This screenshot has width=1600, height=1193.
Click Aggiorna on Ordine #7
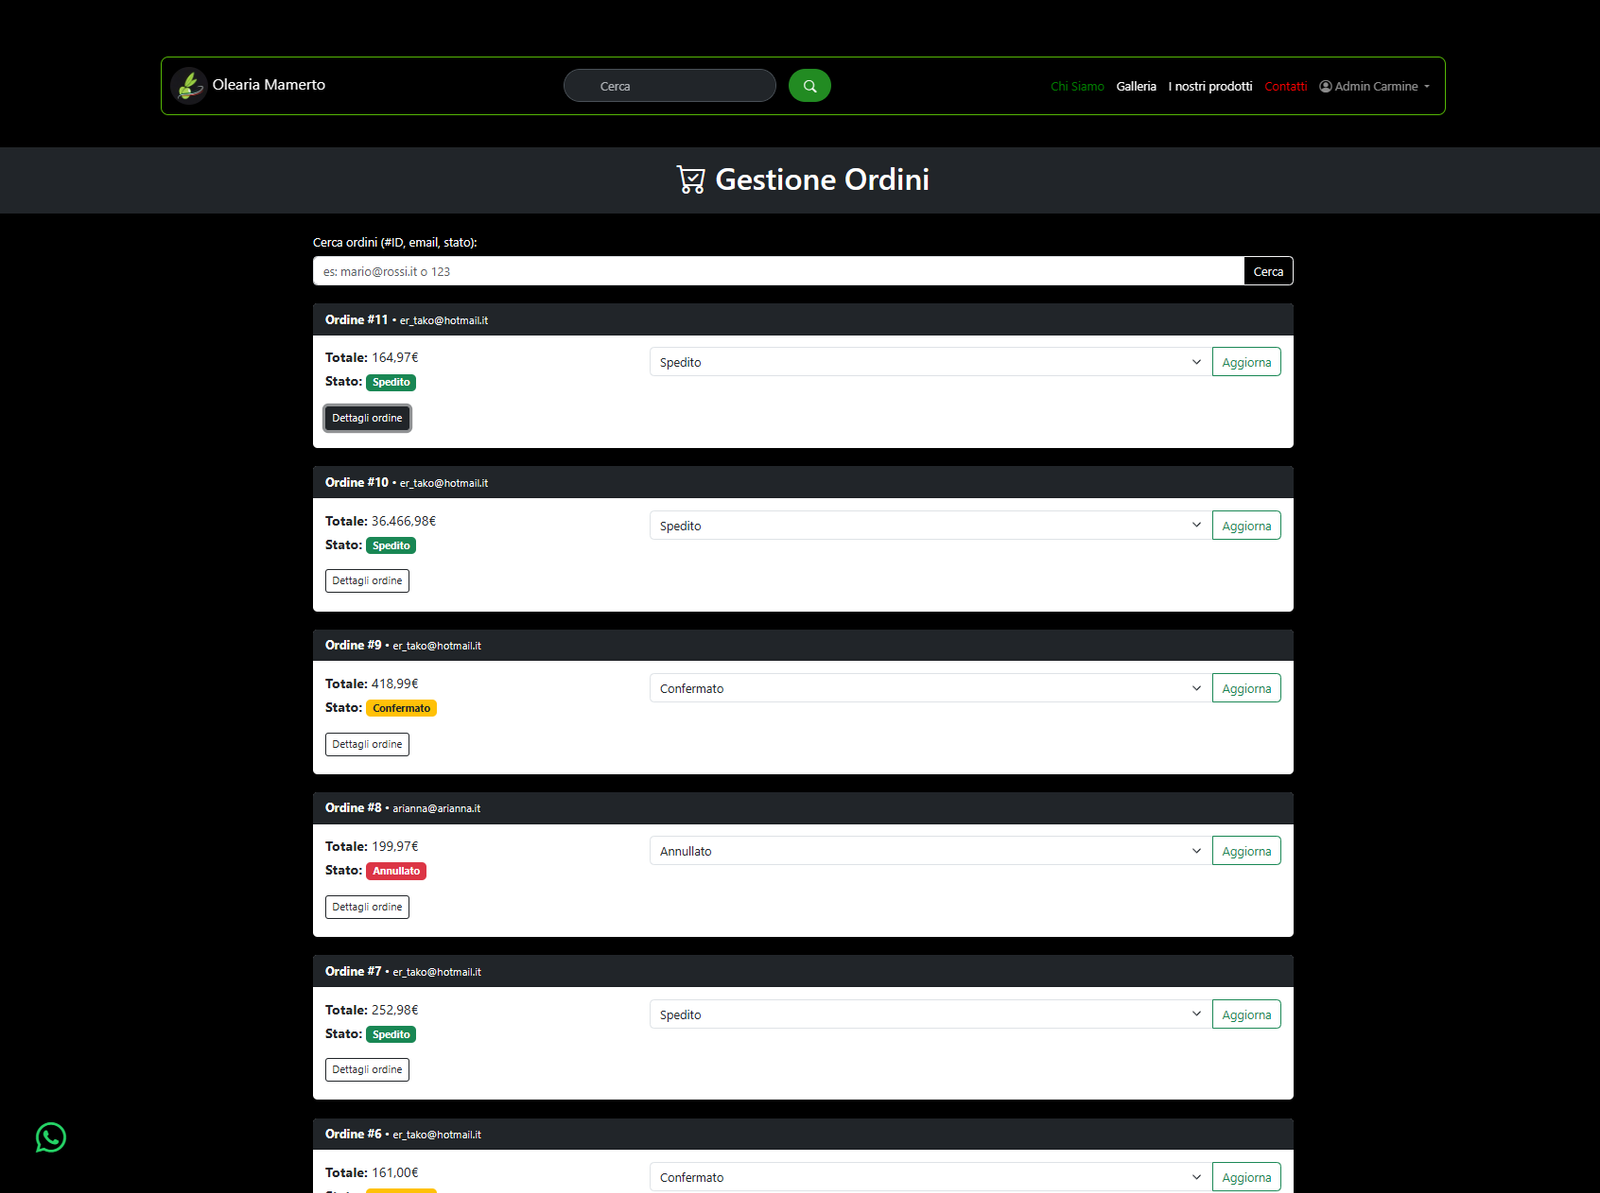coord(1245,1013)
